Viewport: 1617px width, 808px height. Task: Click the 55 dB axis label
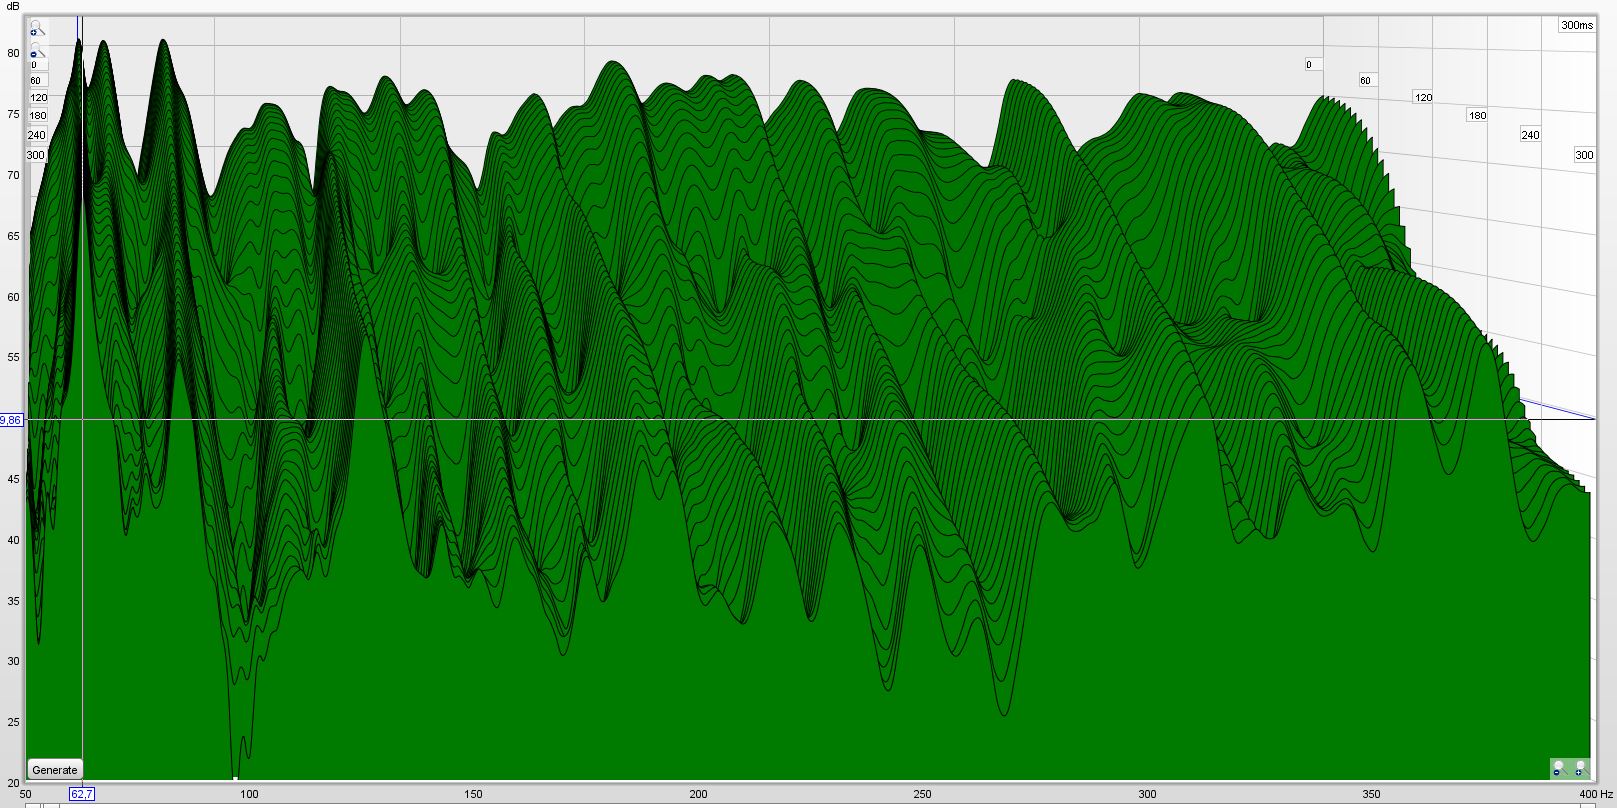point(13,357)
